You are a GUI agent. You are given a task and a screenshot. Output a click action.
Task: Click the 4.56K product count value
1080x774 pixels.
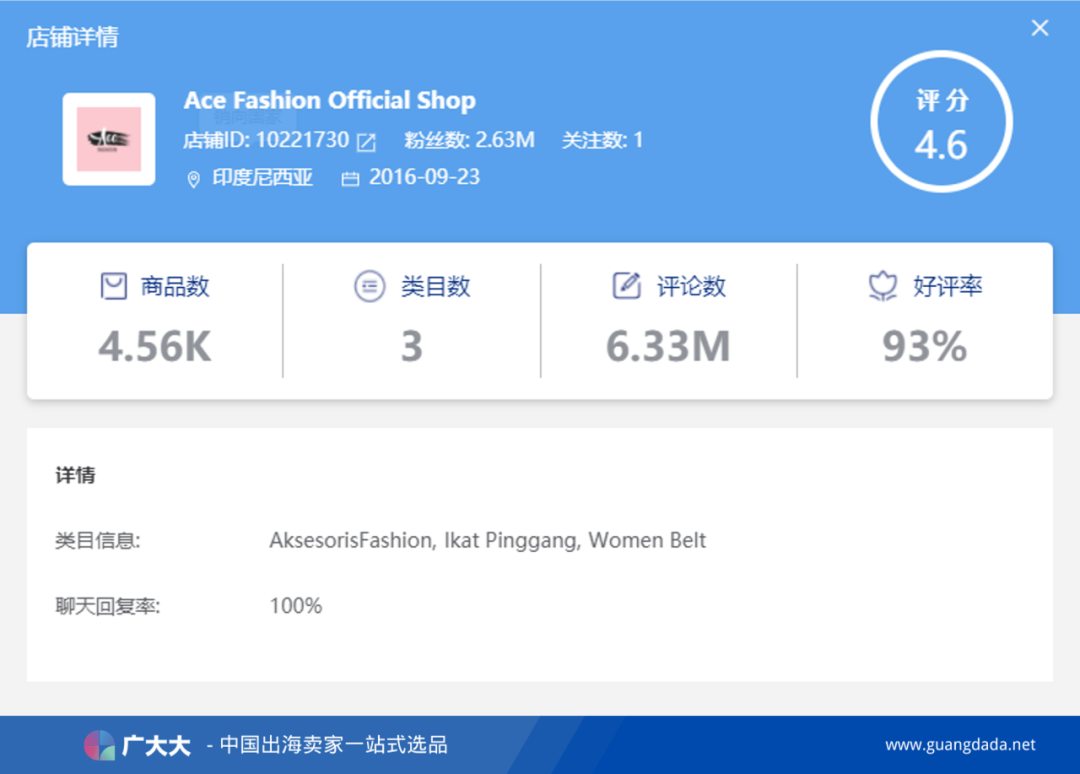point(155,346)
